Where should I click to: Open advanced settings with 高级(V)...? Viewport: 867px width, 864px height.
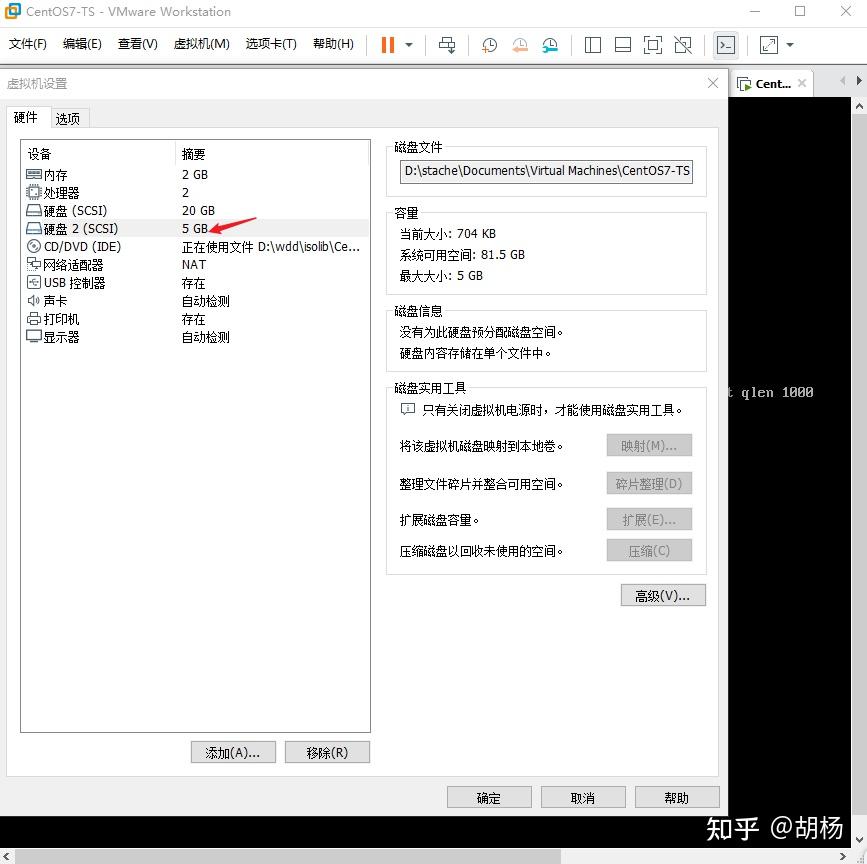663,595
